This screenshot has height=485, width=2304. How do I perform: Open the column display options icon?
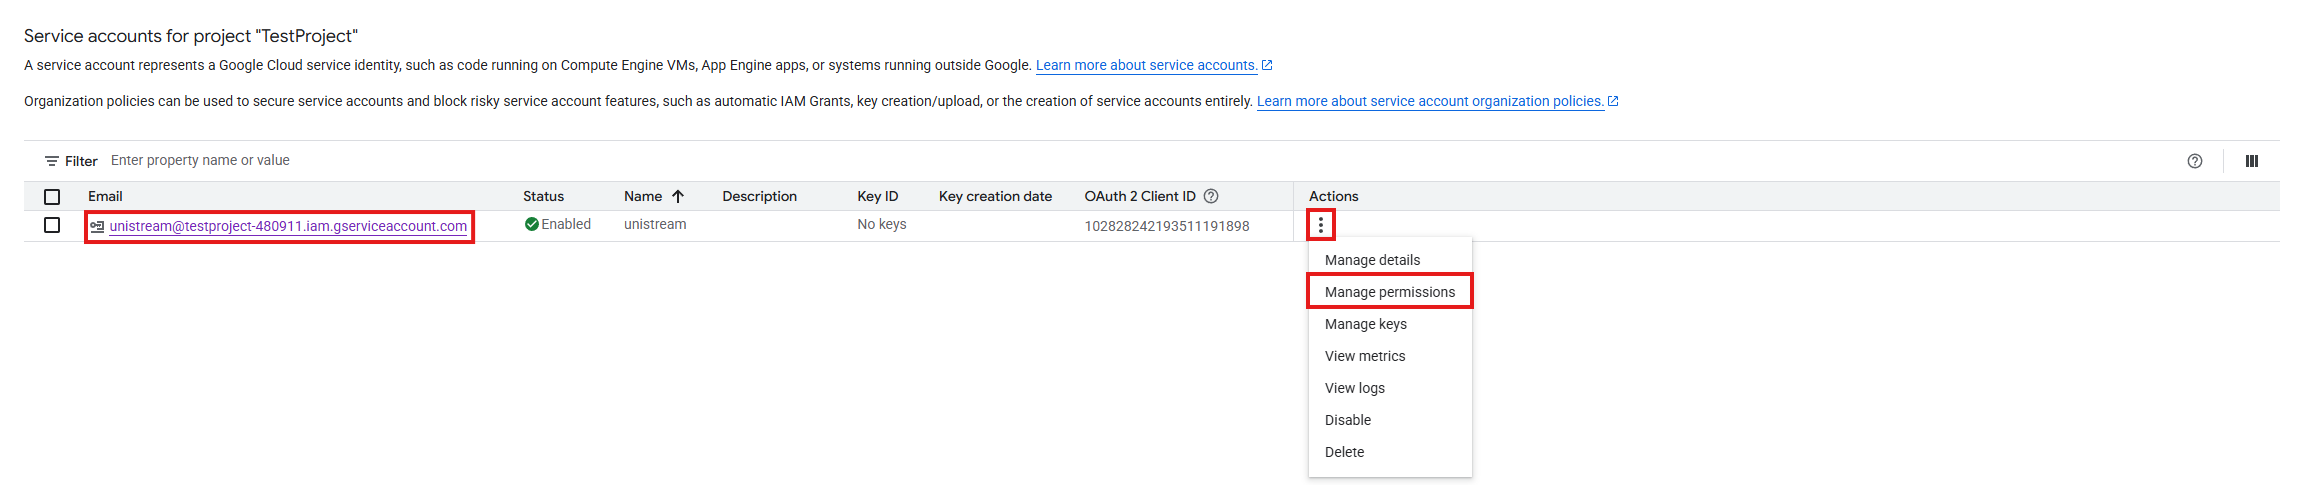(2251, 161)
